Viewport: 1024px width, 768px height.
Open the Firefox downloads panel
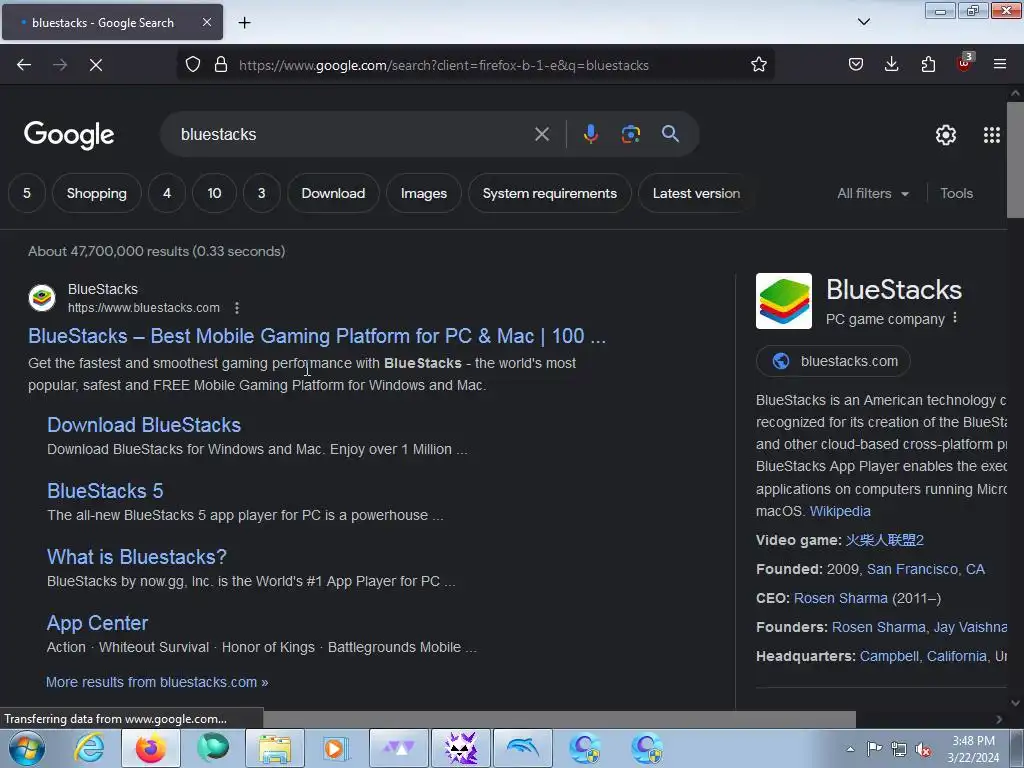click(891, 65)
